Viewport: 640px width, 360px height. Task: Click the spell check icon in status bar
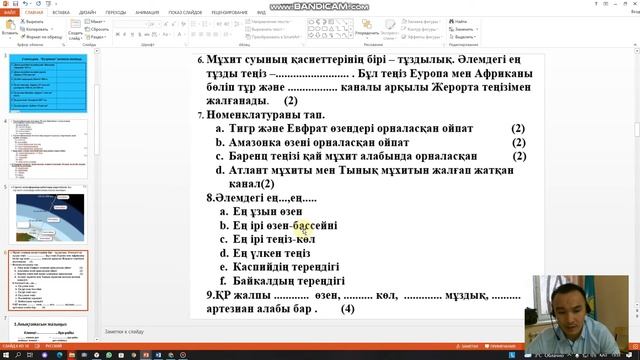pos(37,346)
